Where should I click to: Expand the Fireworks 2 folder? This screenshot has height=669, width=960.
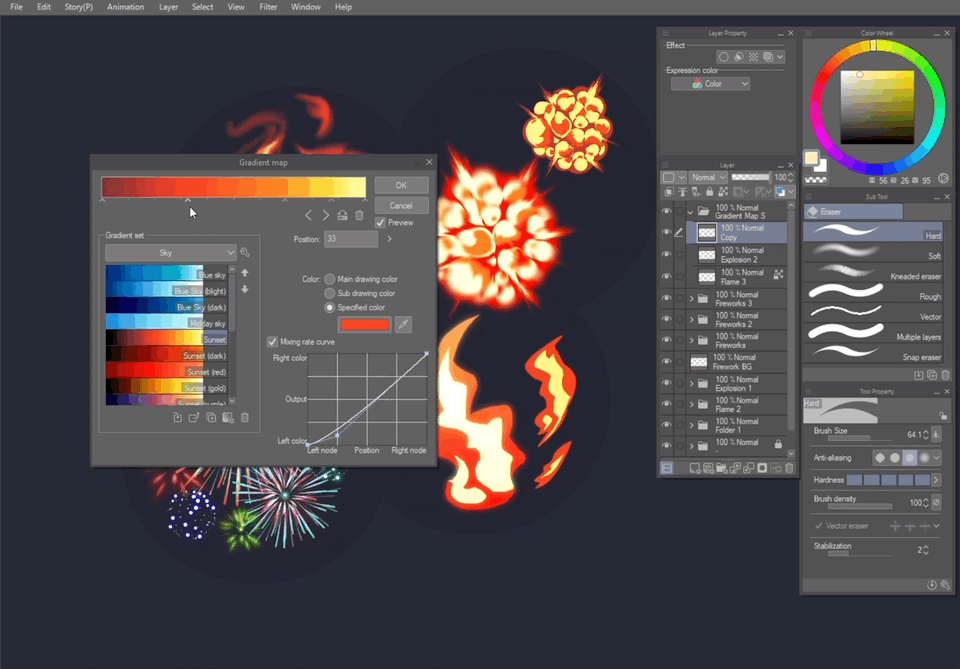(x=692, y=320)
